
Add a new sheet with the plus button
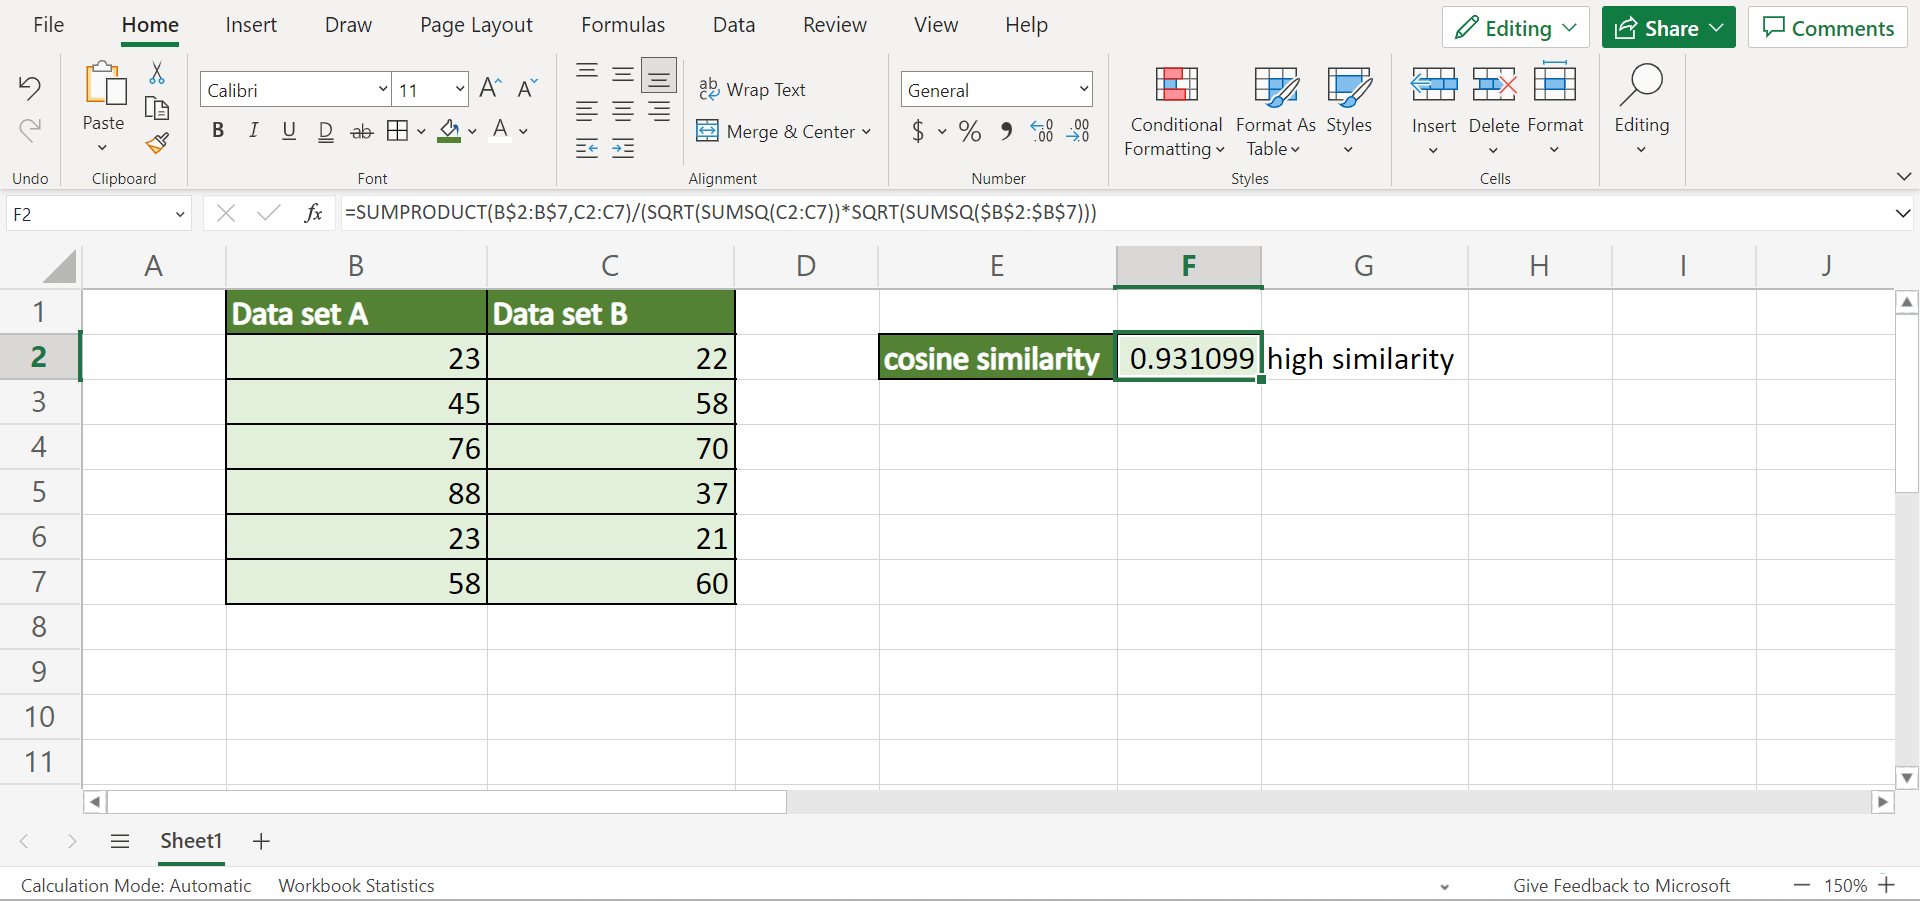click(x=260, y=841)
